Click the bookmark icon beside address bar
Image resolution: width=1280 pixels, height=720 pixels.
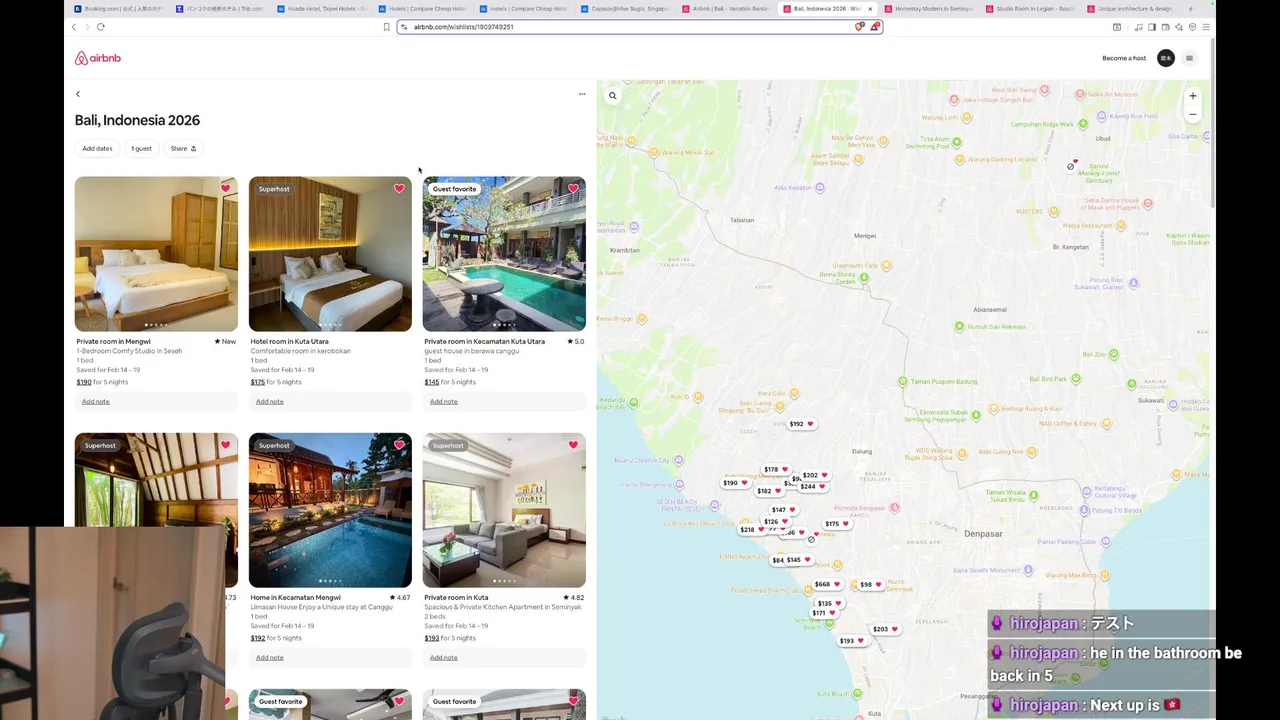coord(386,27)
